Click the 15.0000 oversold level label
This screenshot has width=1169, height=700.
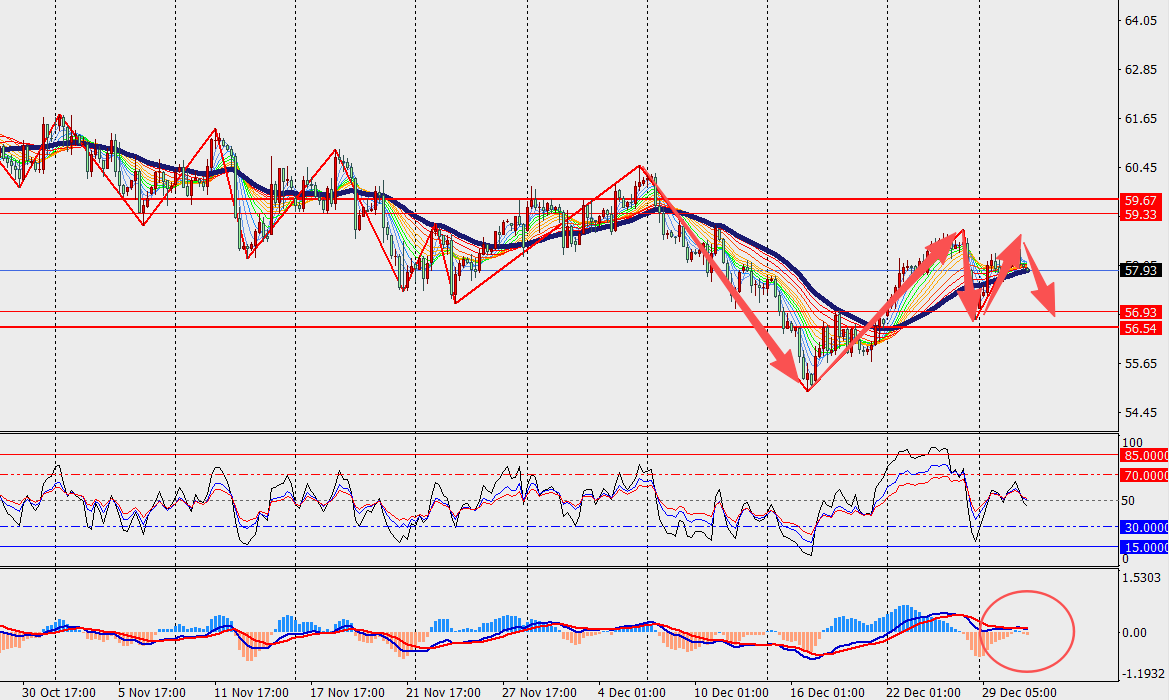1145,547
